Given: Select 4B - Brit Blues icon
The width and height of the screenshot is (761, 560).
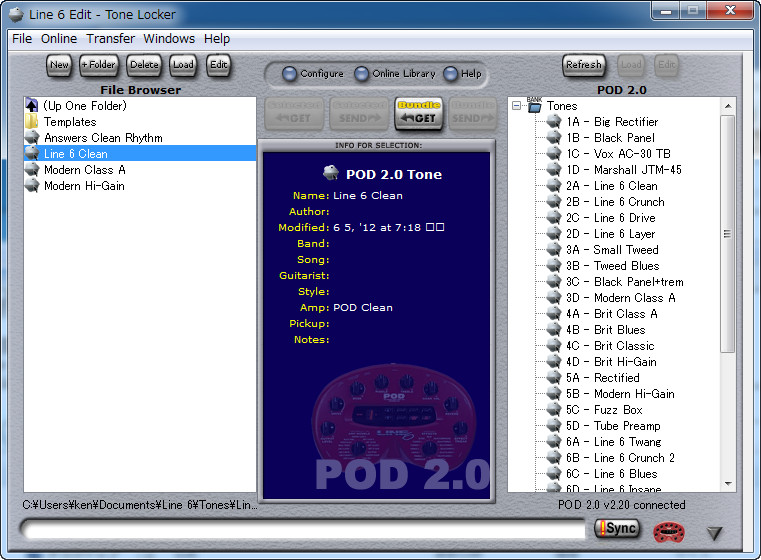Looking at the screenshot, I should pyautogui.click(x=554, y=329).
